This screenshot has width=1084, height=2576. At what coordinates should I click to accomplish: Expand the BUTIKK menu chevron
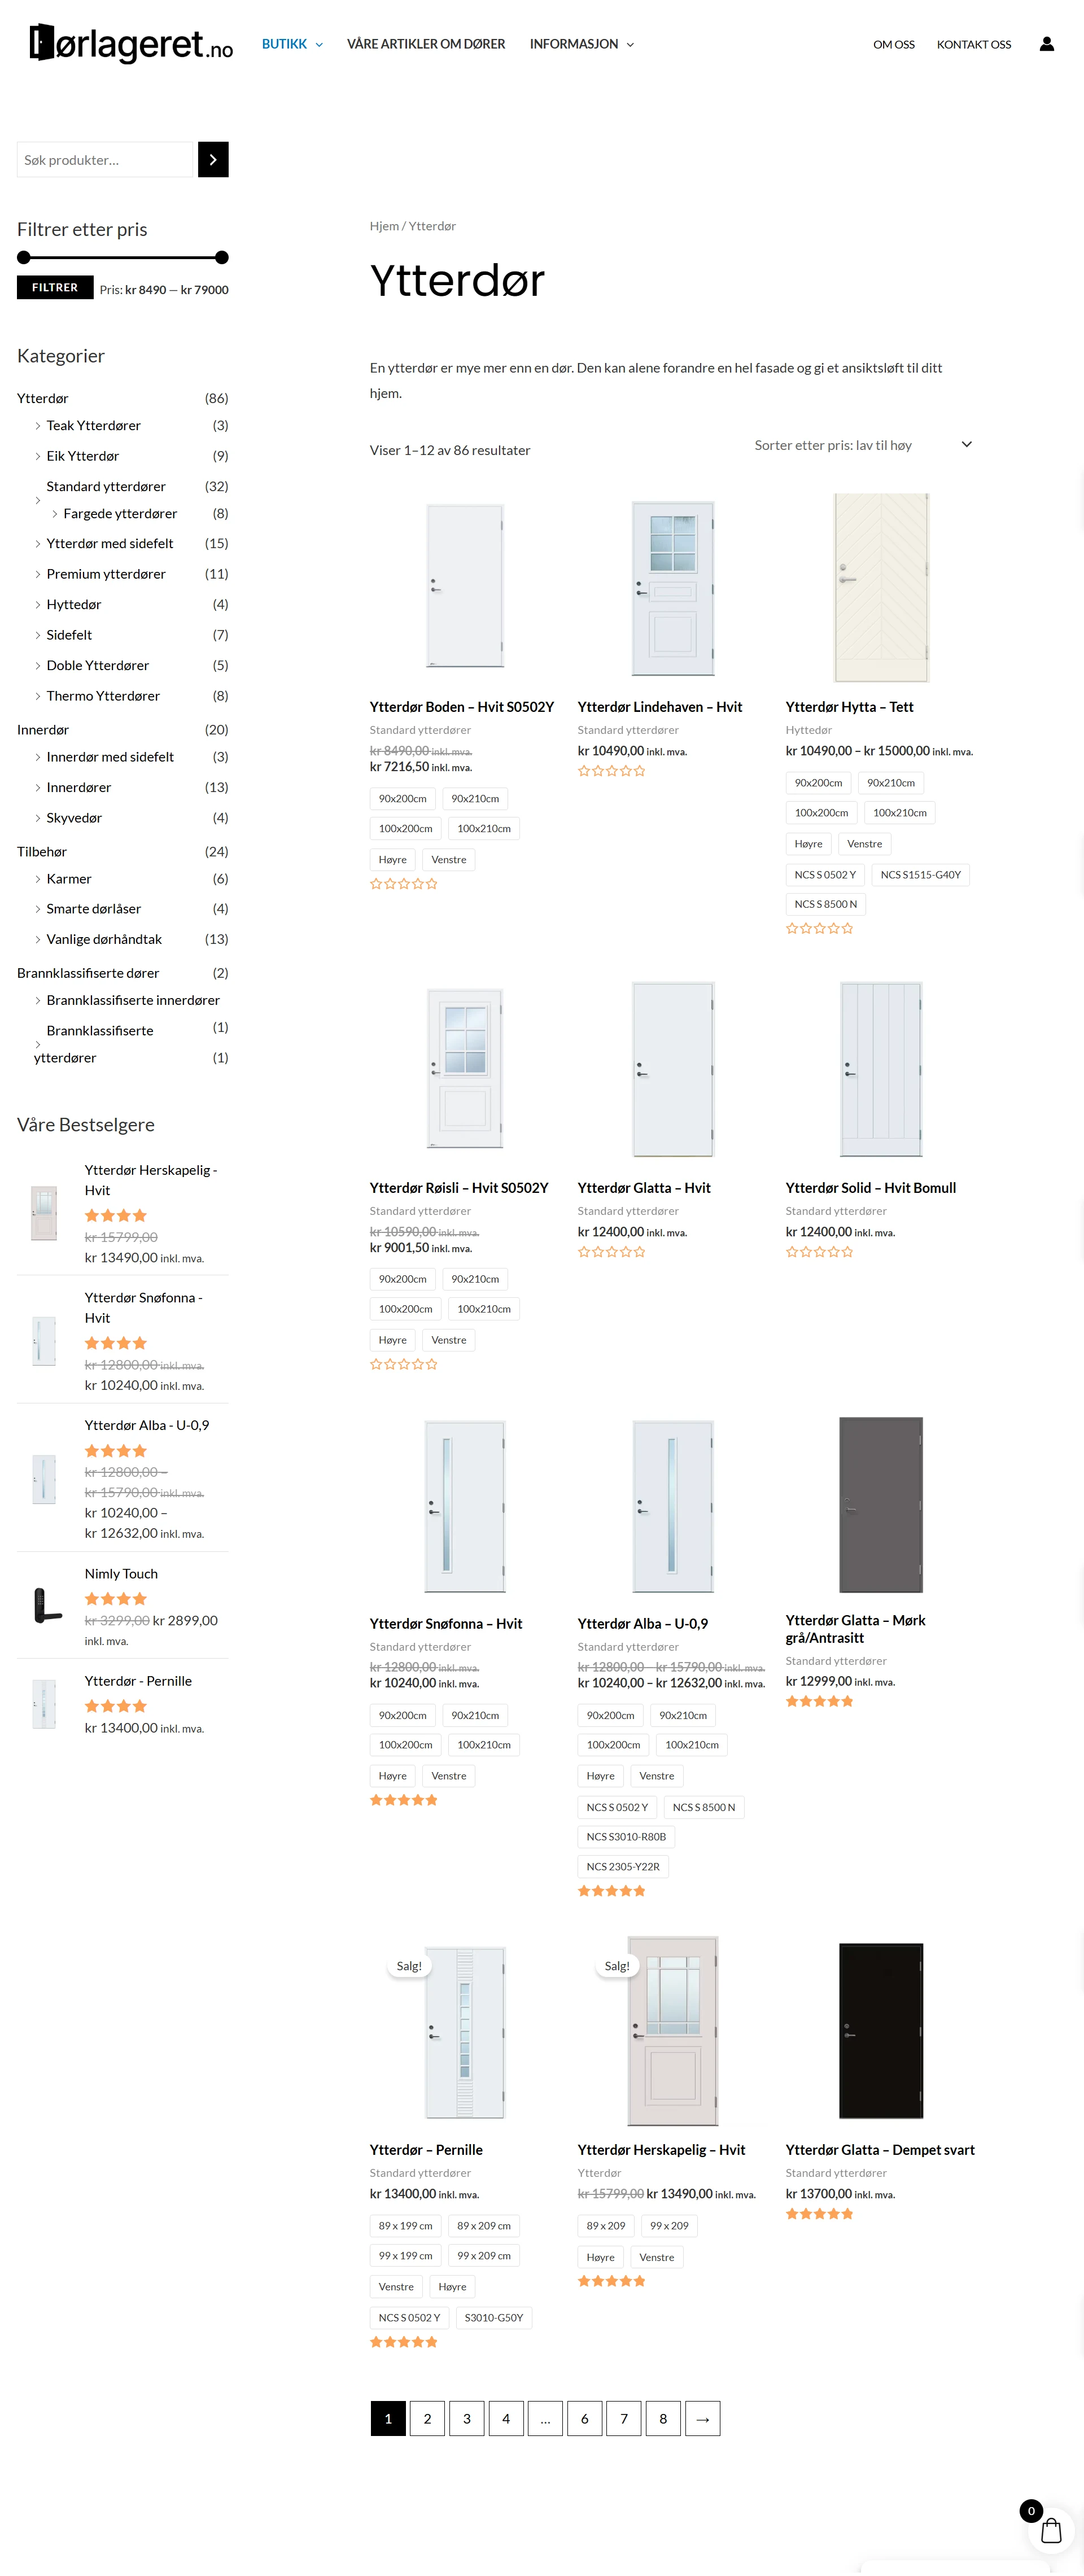319,45
